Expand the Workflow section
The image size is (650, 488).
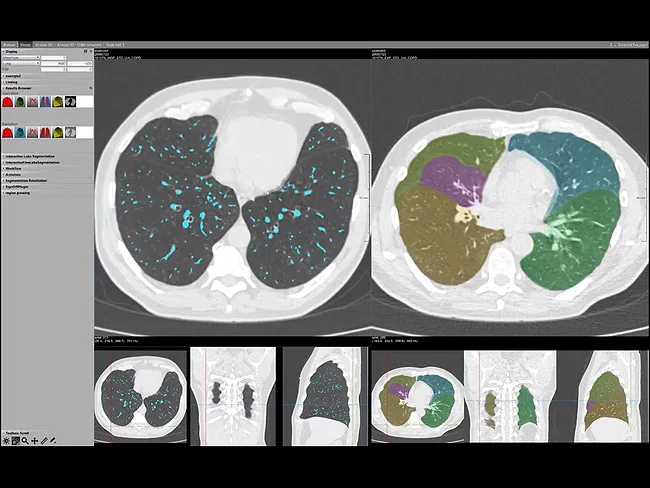pyautogui.click(x=16, y=168)
